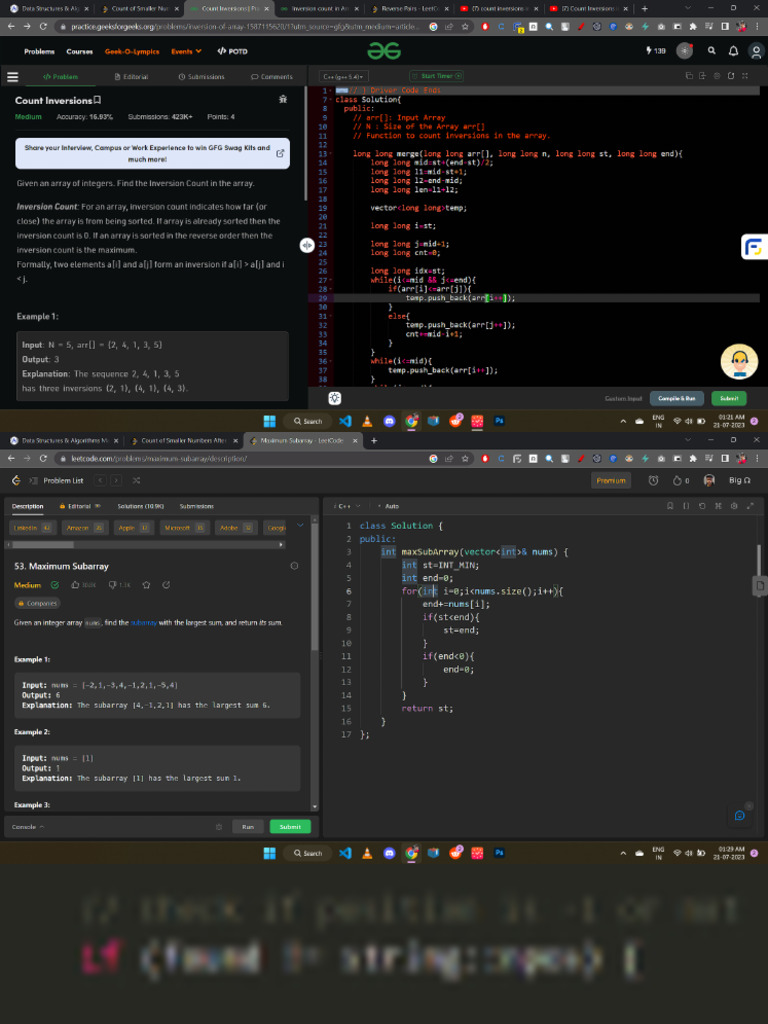Viewport: 768px width, 1024px height.
Task: Go to next problem arrow on LeetCode
Action: (116, 481)
